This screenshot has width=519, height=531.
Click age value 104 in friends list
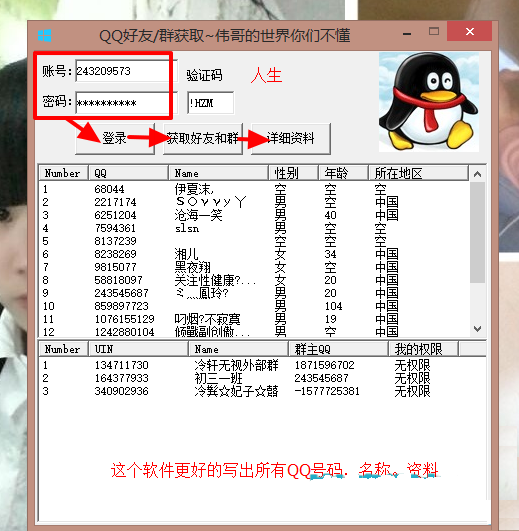coord(333,306)
